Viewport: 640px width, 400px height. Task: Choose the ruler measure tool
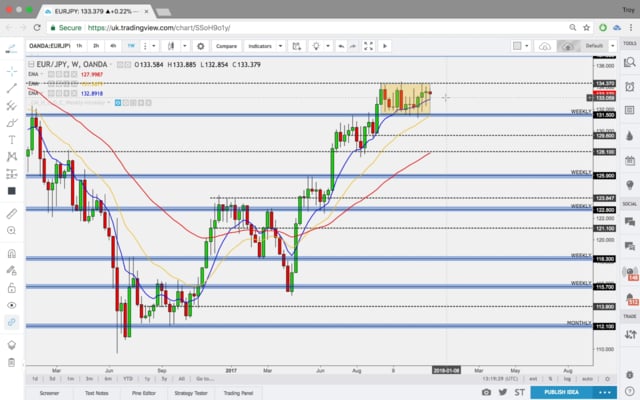click(x=11, y=213)
